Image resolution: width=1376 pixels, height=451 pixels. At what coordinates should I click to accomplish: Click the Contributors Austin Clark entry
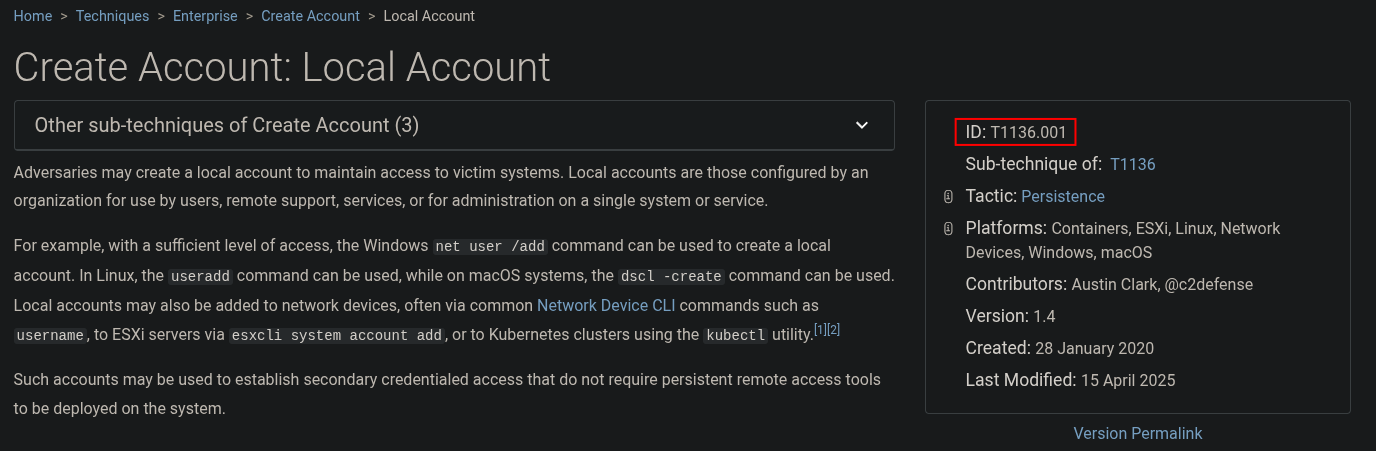[1109, 284]
